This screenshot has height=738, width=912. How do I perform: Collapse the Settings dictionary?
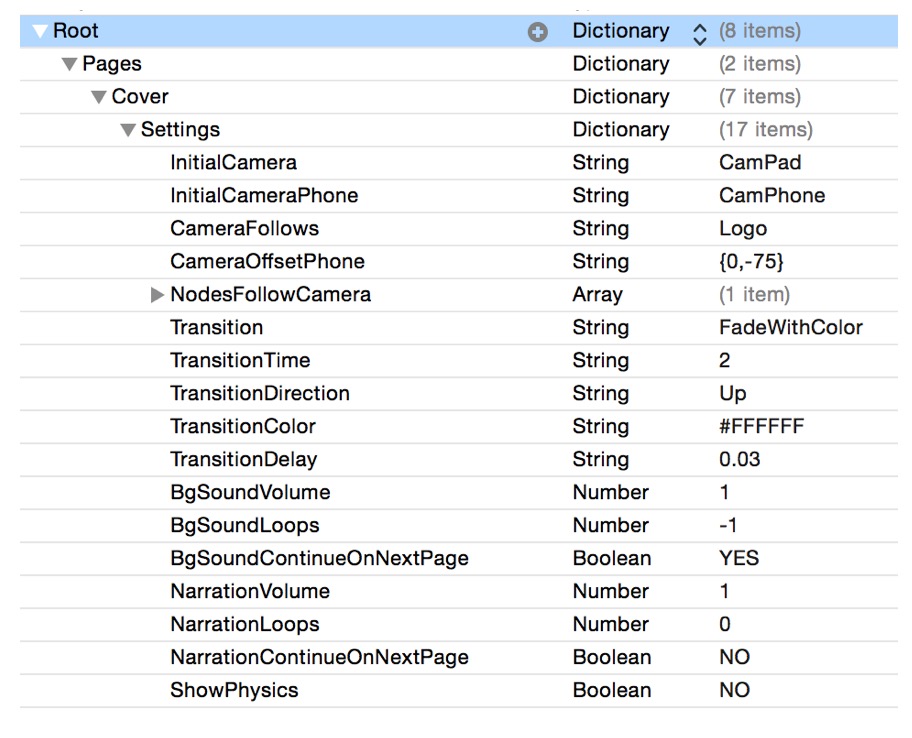(x=128, y=130)
